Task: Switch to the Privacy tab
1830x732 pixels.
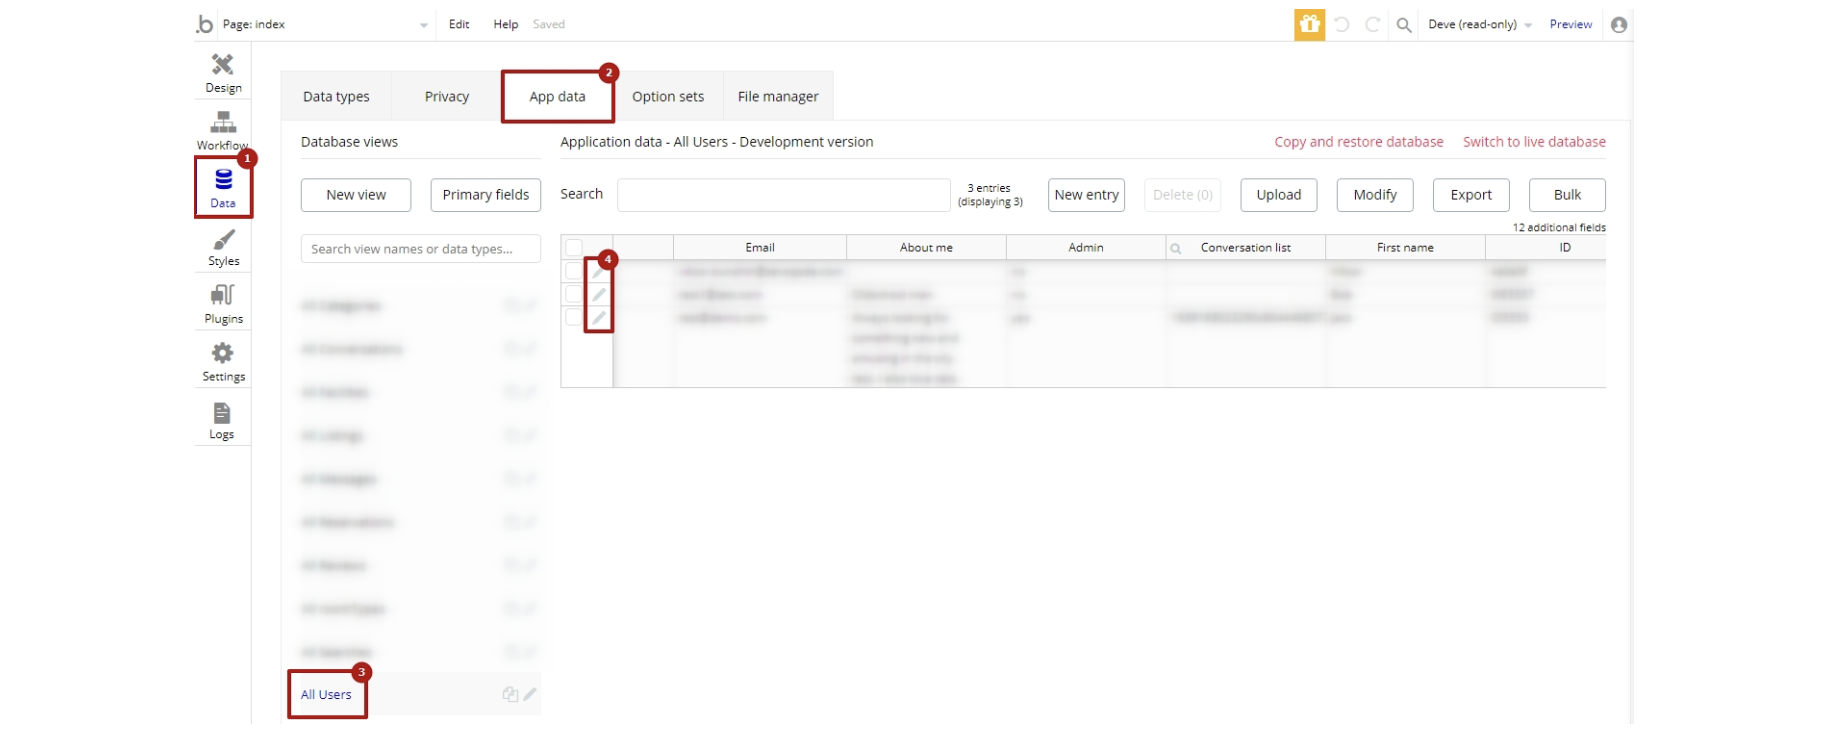Action: pyautogui.click(x=447, y=97)
